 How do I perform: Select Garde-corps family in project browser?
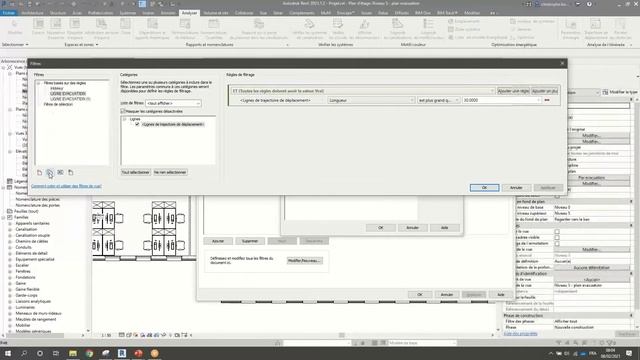[27, 295]
